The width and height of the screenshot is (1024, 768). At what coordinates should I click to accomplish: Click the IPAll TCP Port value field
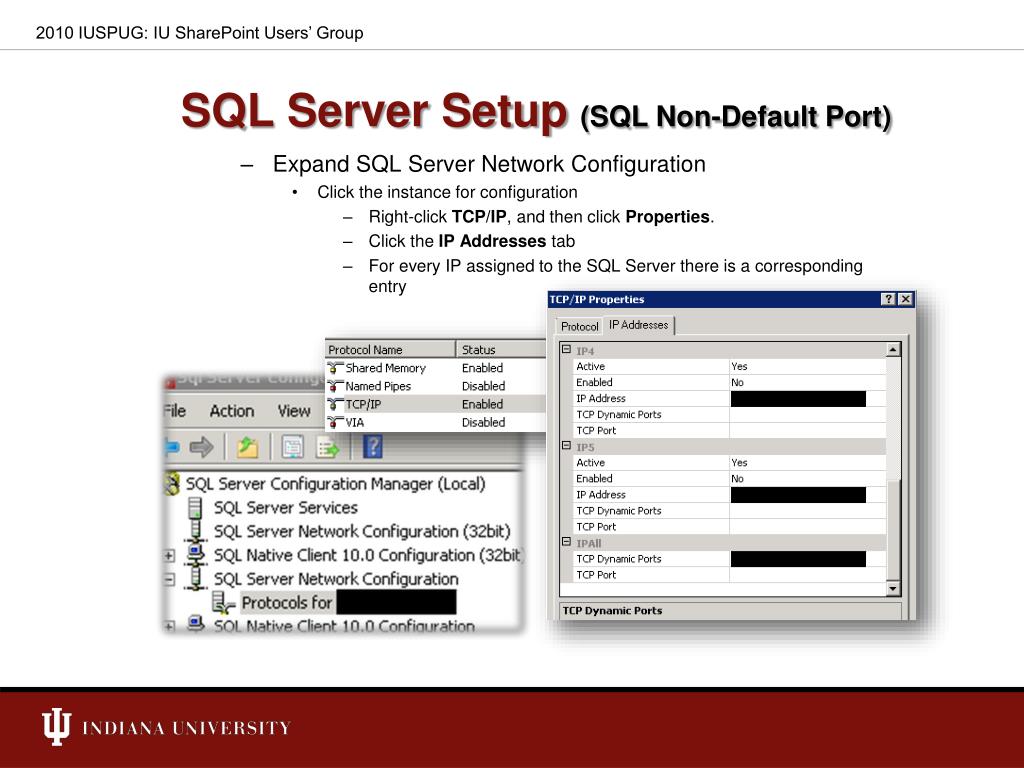point(807,575)
